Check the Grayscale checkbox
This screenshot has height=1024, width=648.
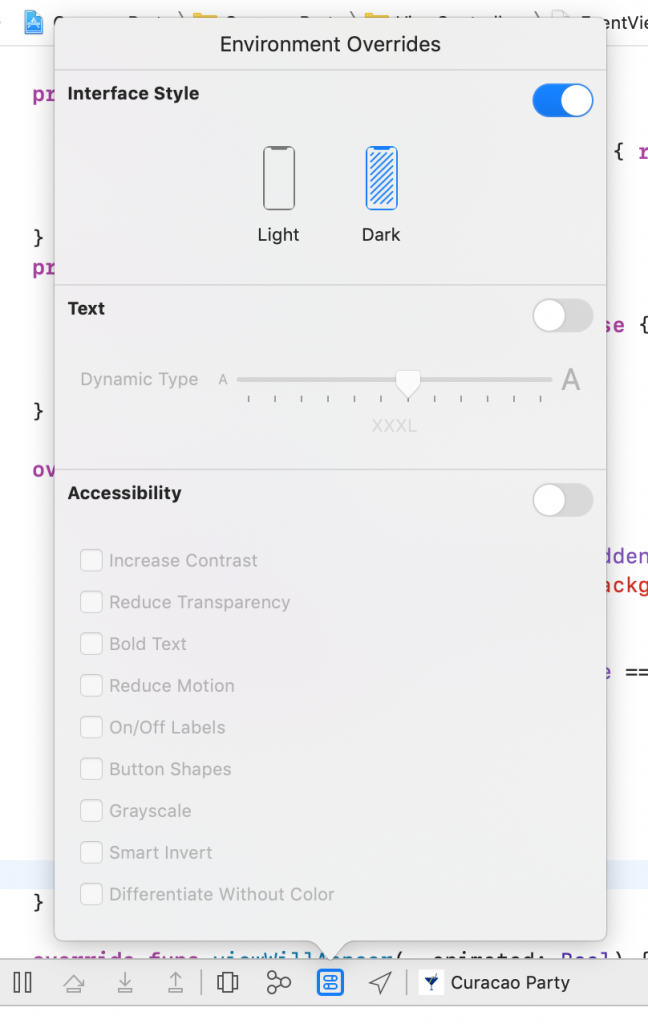[92, 811]
